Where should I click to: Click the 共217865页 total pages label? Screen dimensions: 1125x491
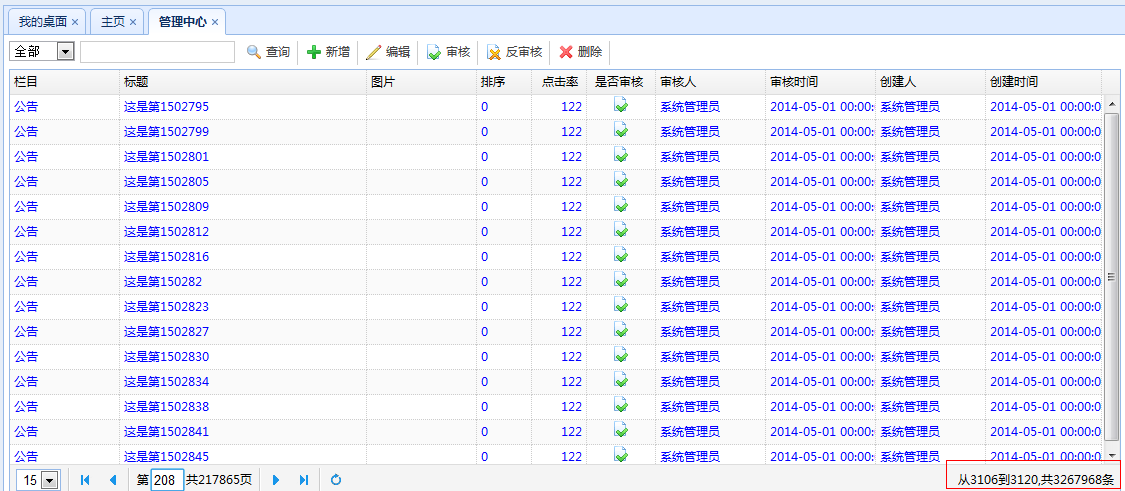click(x=220, y=480)
